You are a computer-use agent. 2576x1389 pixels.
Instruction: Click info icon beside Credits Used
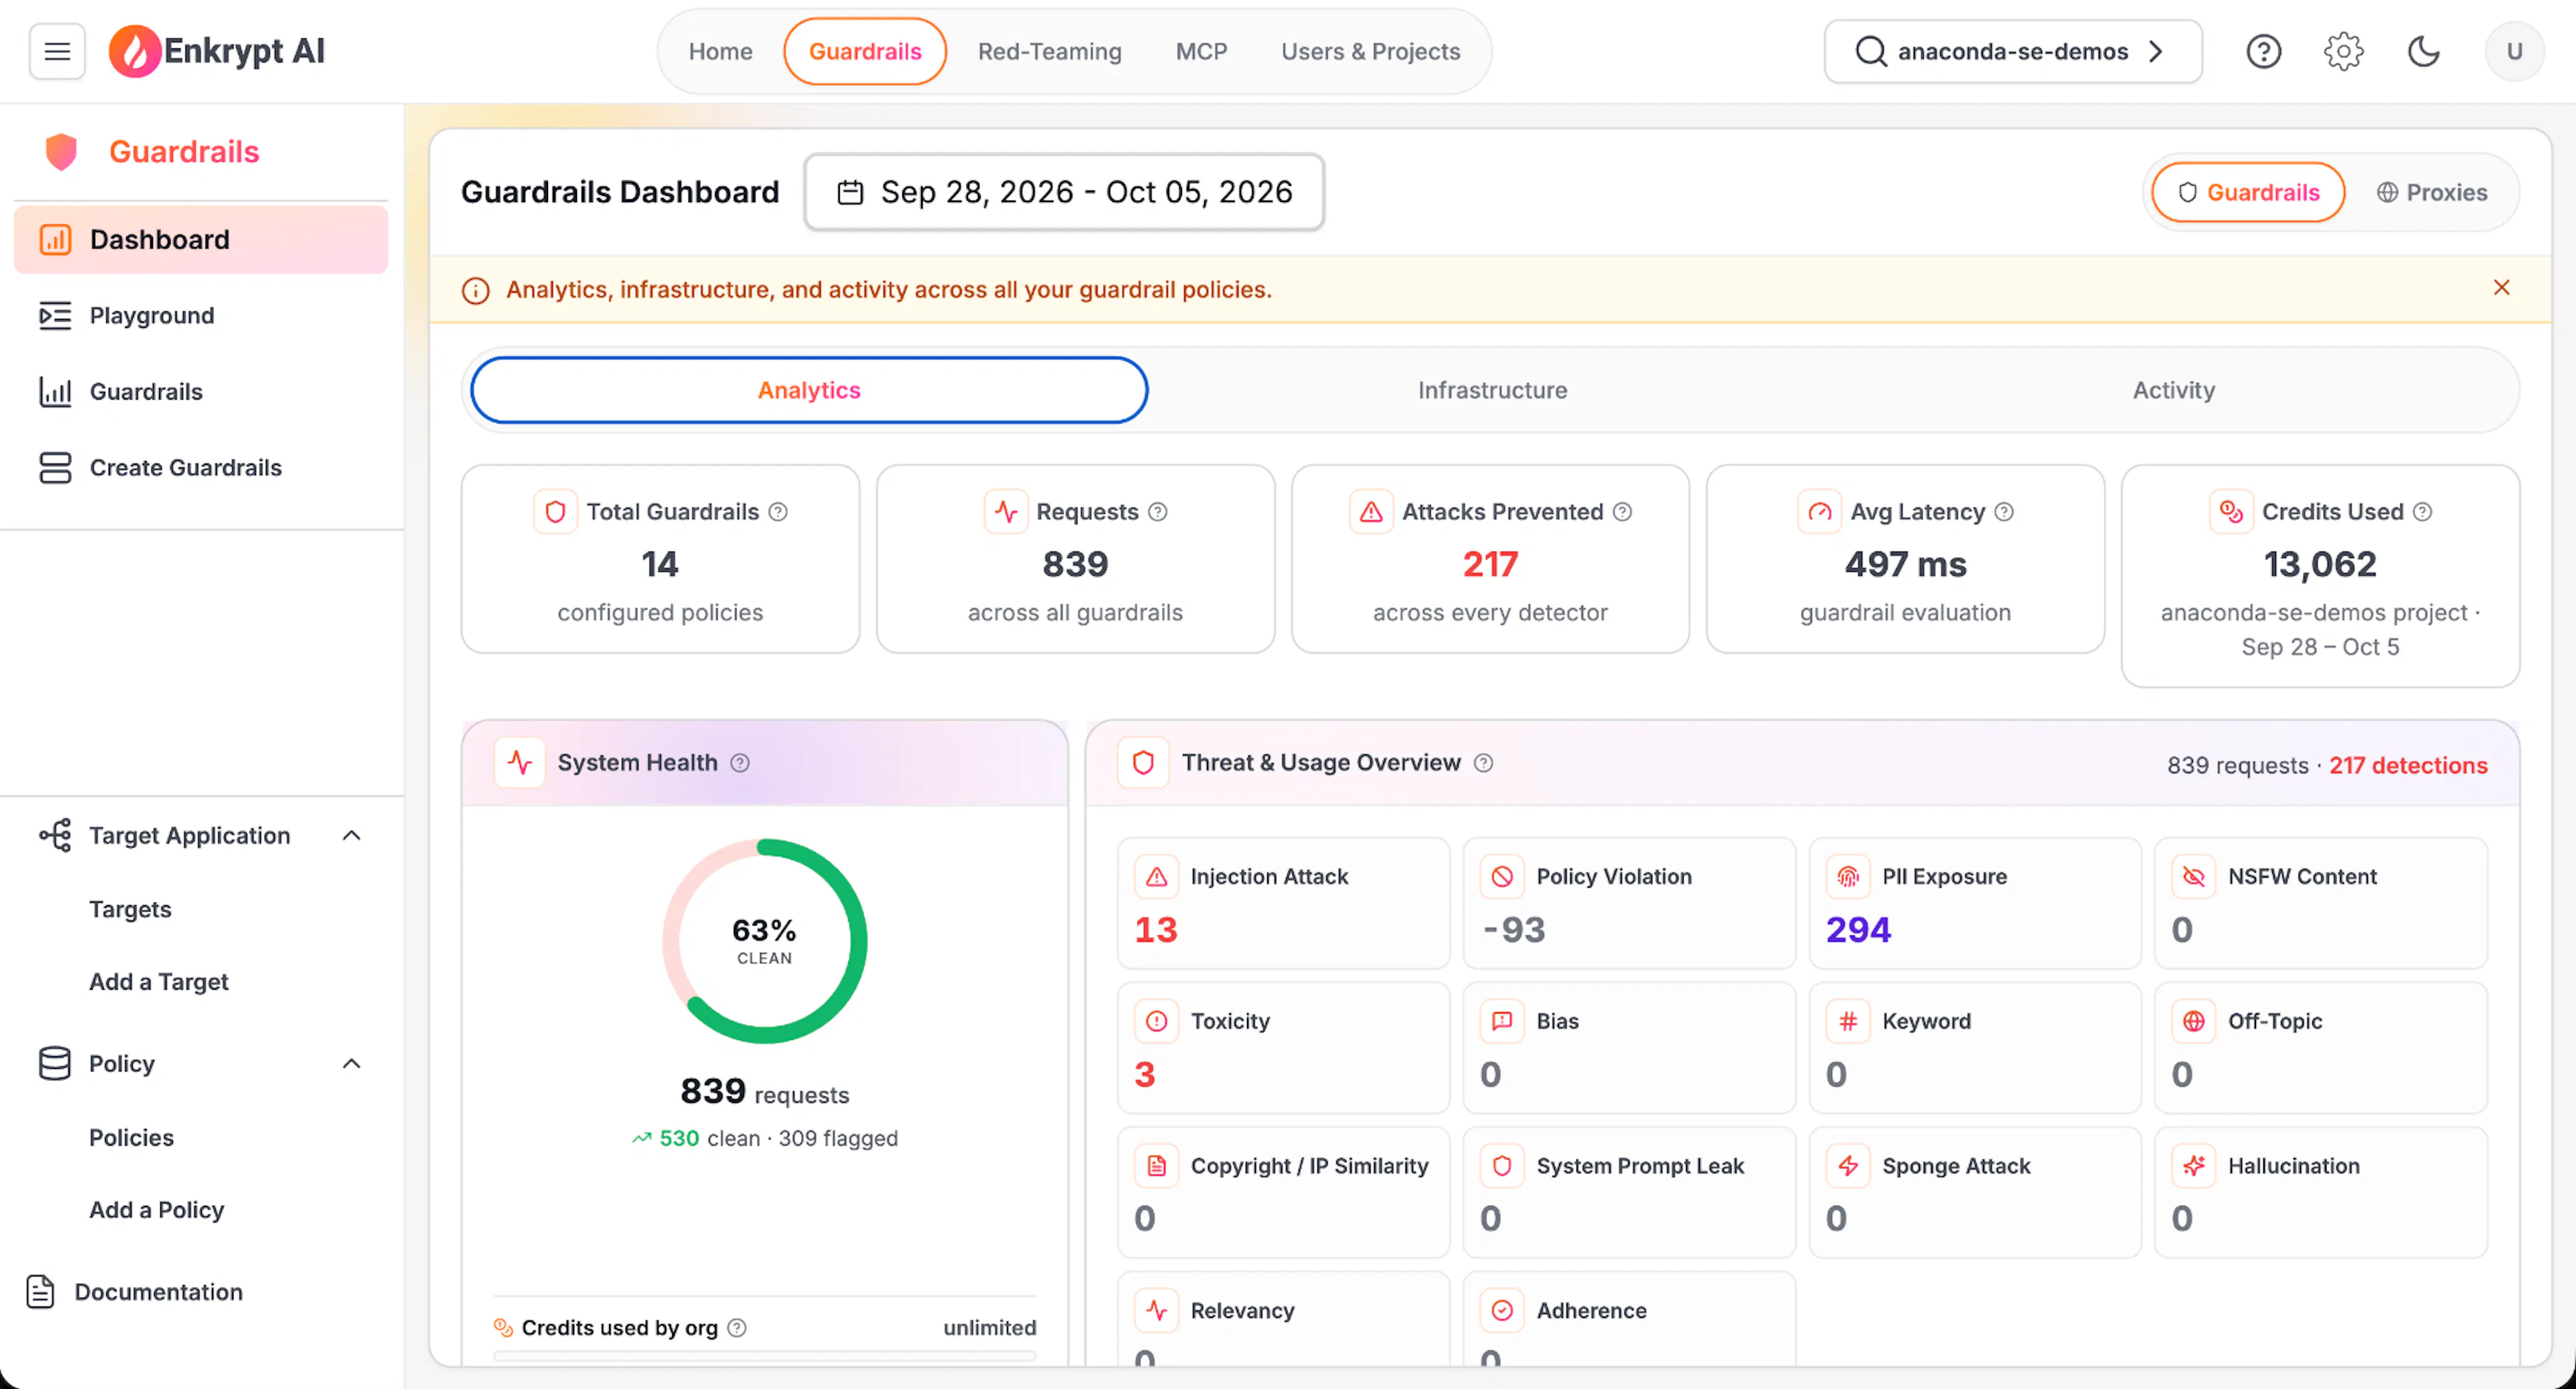tap(2422, 512)
